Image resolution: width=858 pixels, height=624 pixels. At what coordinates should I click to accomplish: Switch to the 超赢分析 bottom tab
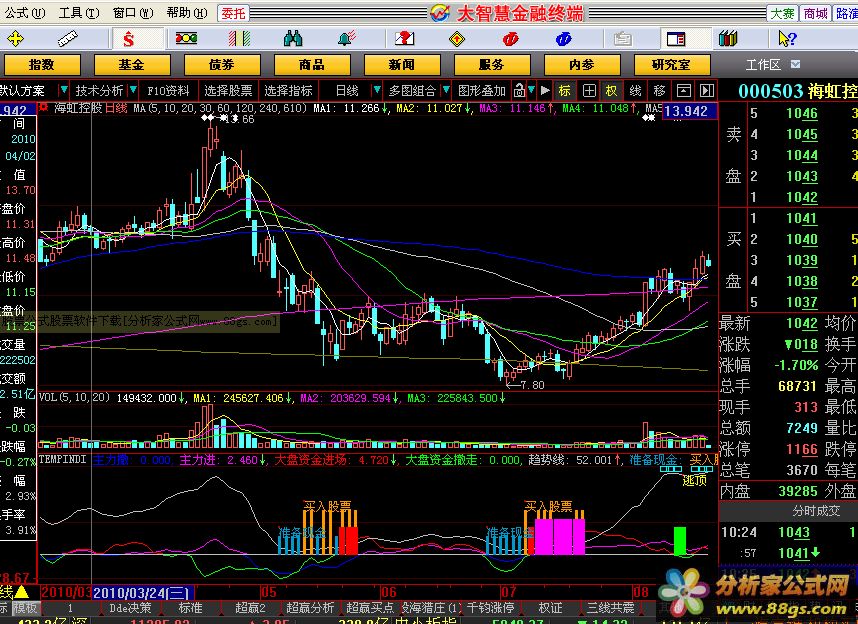[x=310, y=608]
